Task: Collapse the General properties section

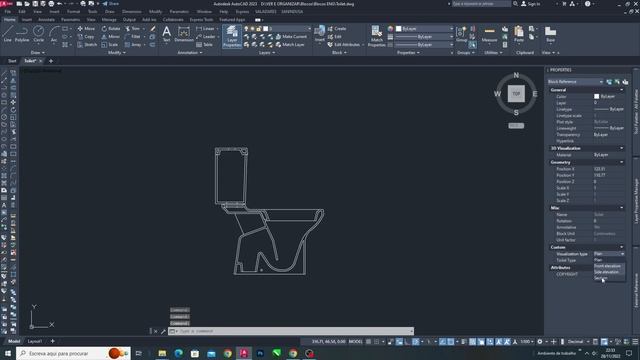Action: [x=622, y=90]
